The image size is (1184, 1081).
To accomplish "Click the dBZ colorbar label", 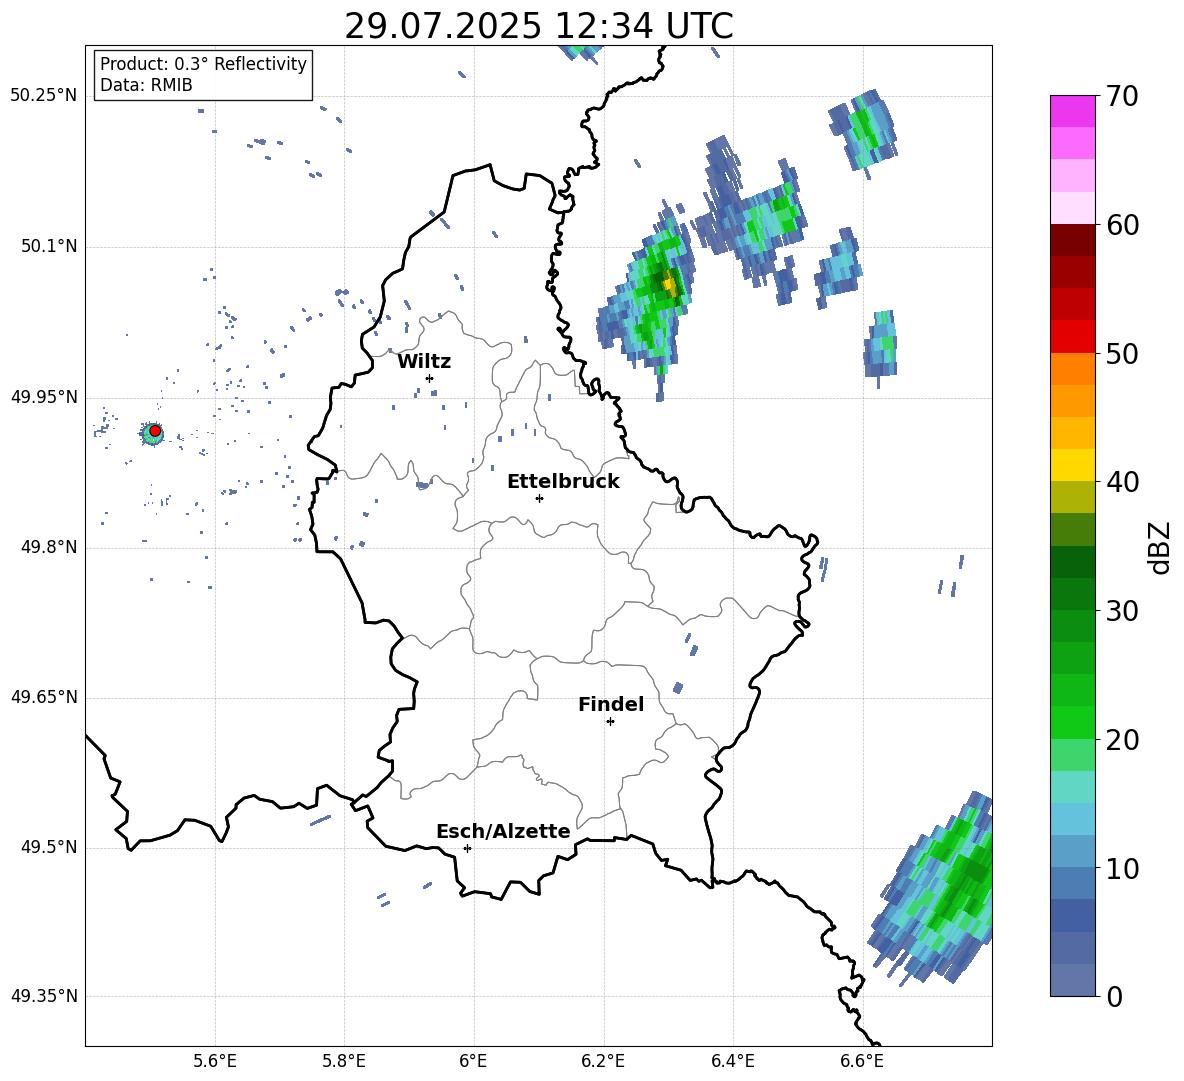I will pos(1158,548).
